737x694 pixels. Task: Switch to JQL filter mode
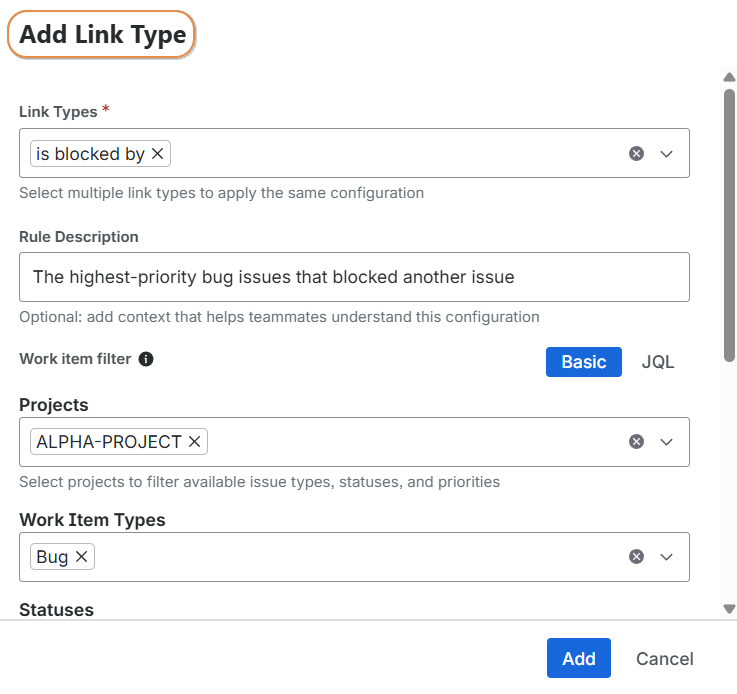click(x=658, y=362)
